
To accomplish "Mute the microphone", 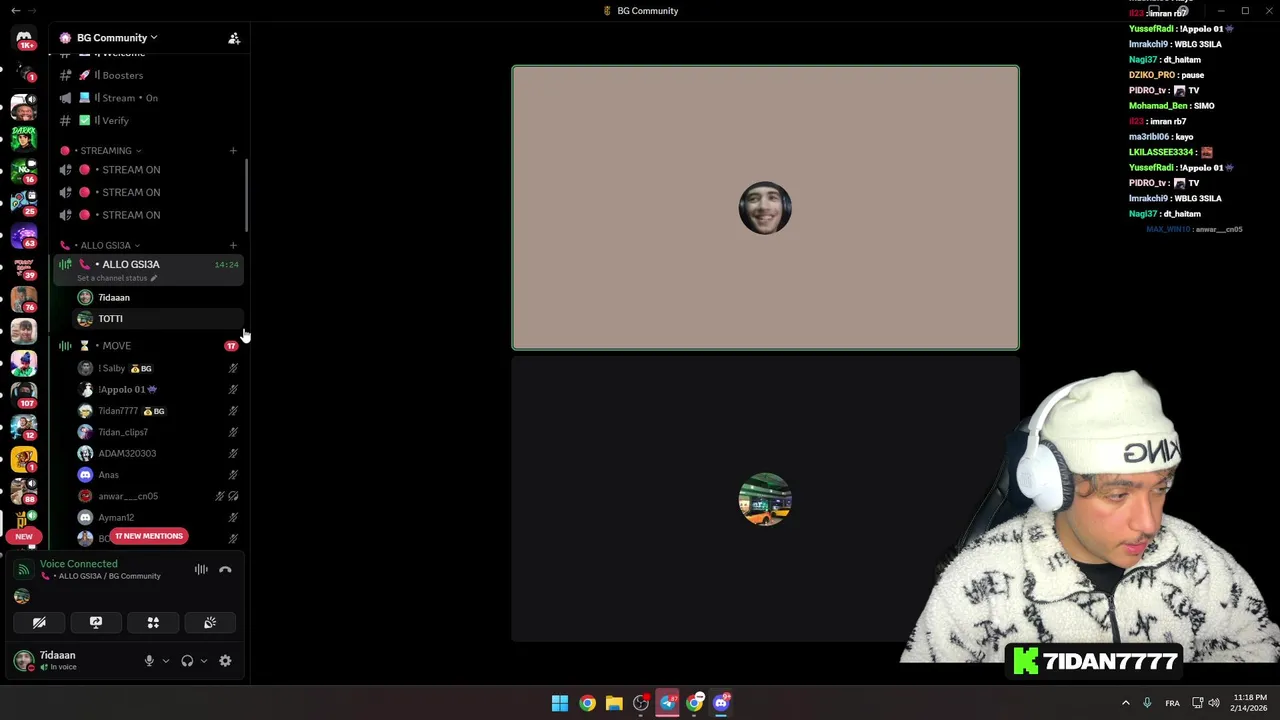I will (149, 661).
